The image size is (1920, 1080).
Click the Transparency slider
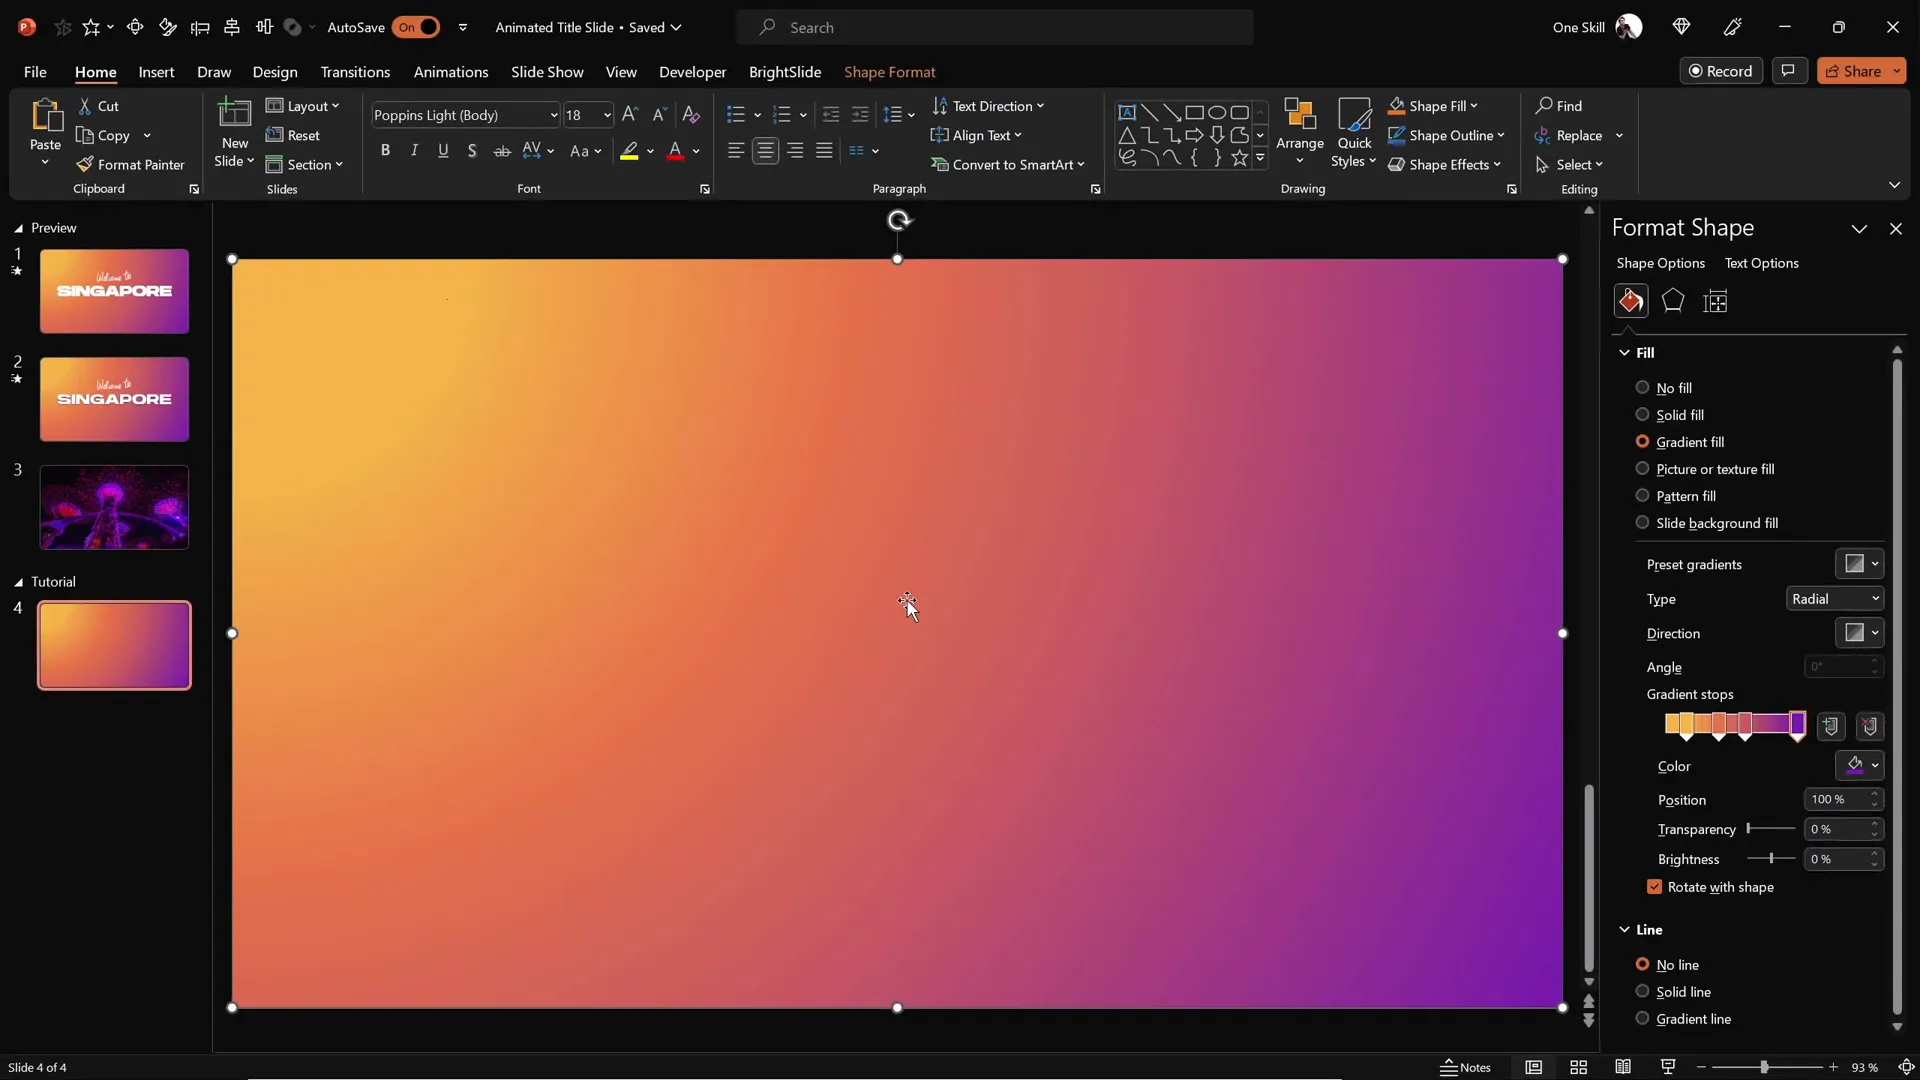pos(1771,829)
